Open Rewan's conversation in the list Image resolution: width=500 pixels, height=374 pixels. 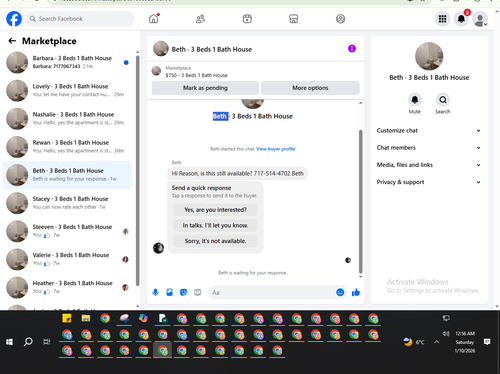click(67, 147)
